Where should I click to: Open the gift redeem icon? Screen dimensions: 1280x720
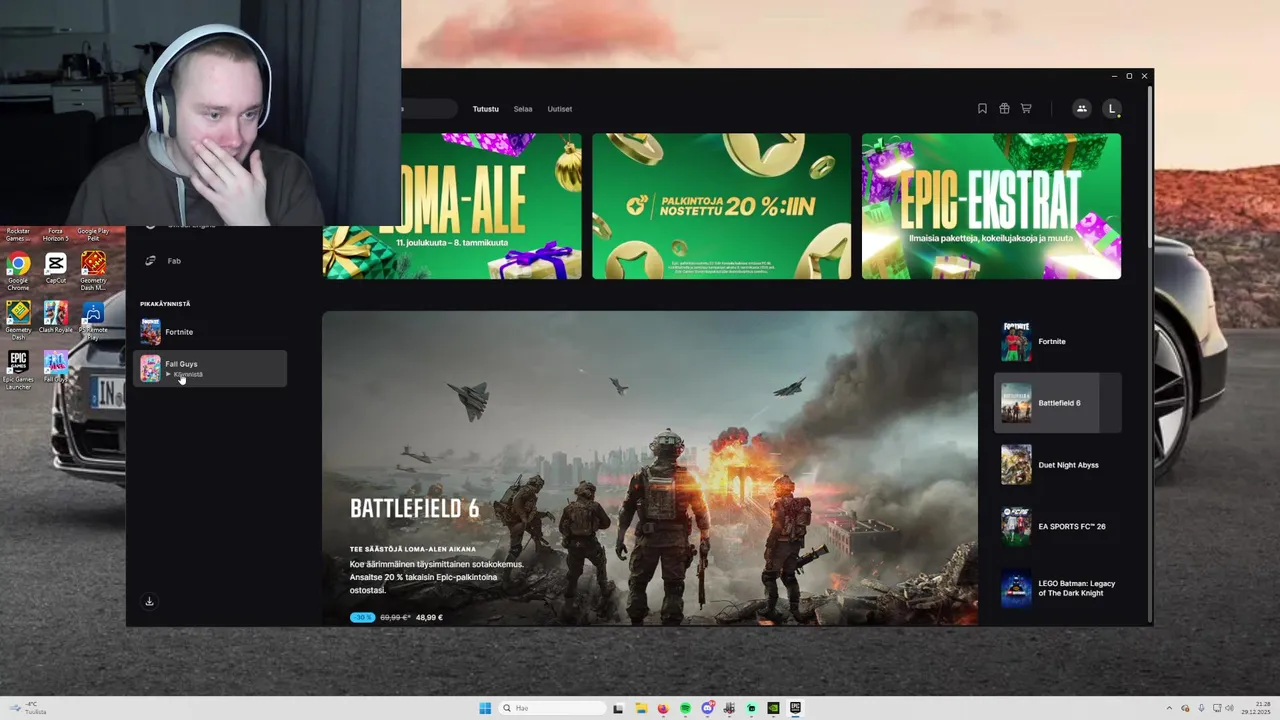pyautogui.click(x=1004, y=109)
